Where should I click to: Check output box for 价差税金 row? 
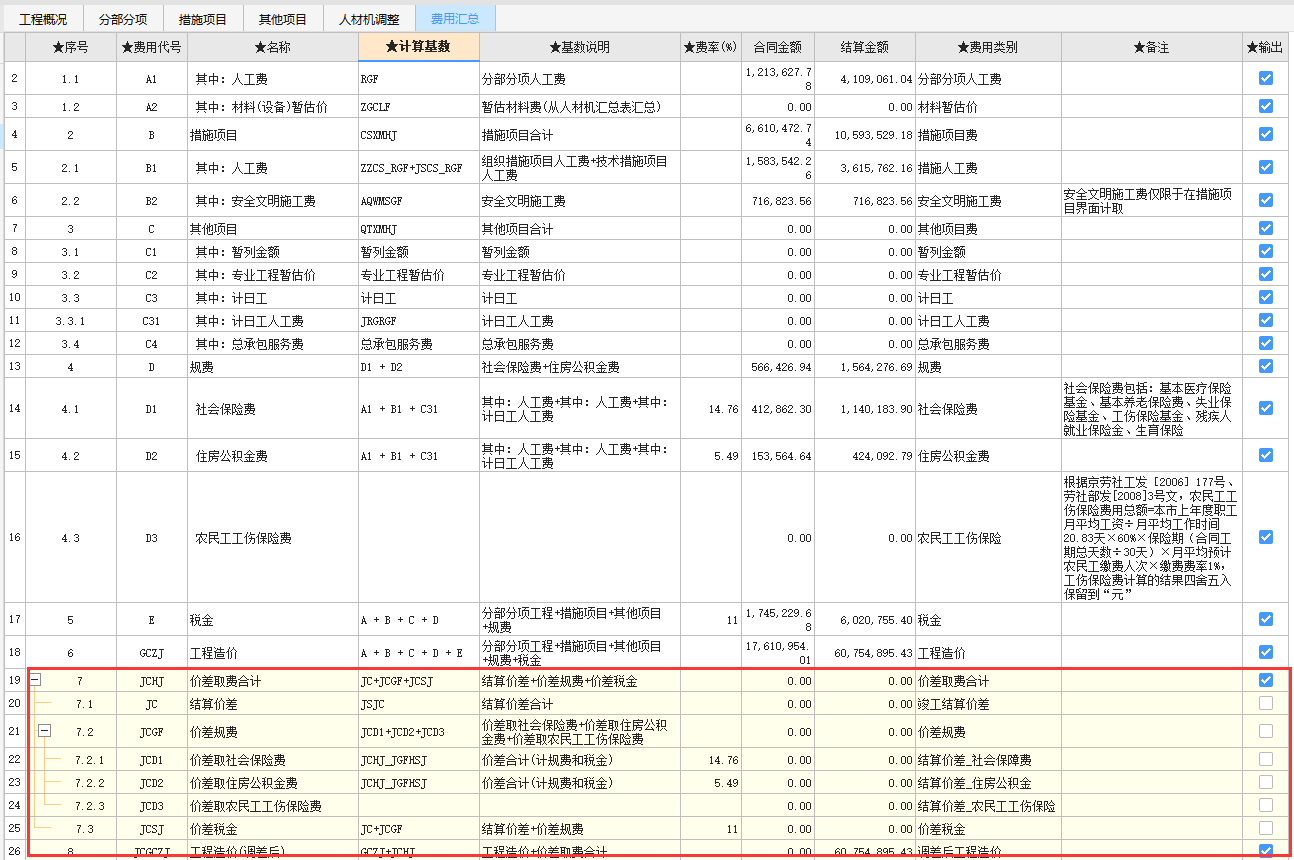(x=1266, y=828)
